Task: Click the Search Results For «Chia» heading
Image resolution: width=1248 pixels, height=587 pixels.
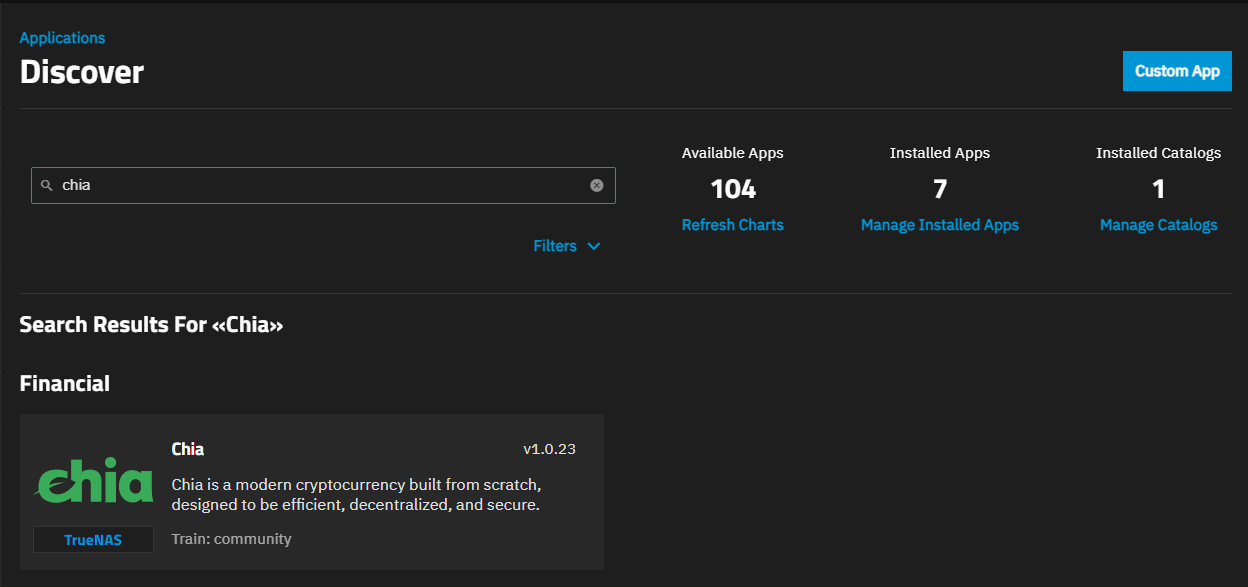Action: point(152,325)
